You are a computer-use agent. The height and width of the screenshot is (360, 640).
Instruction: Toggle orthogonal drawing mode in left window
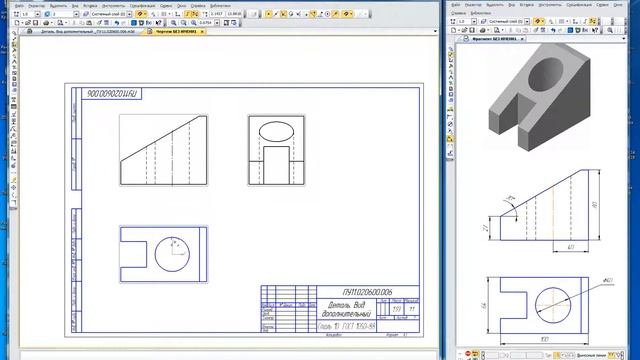point(187,14)
